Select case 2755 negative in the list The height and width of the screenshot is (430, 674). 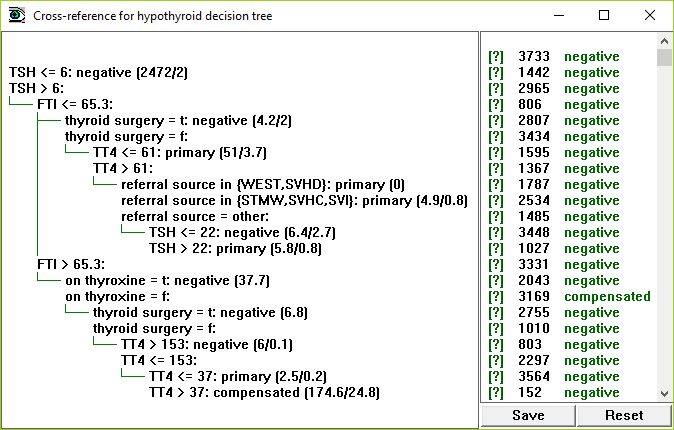tap(569, 313)
